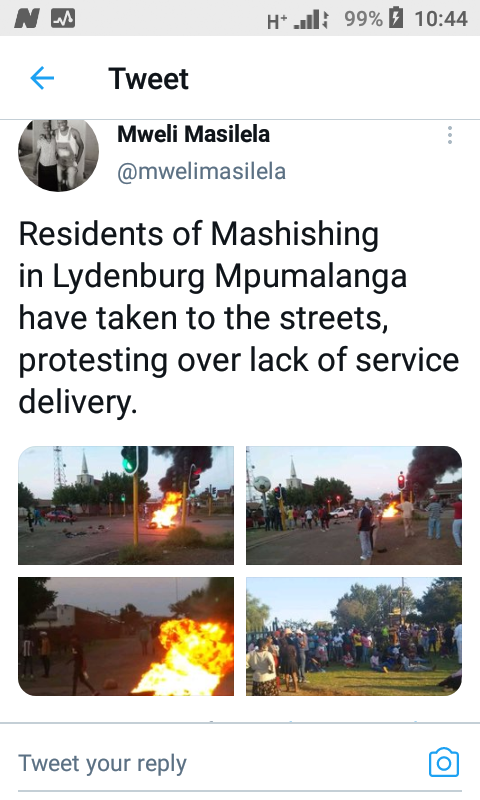This screenshot has width=480, height=800.
Task: Tap the tweet text about Mashishing residents
Action: tap(239, 317)
